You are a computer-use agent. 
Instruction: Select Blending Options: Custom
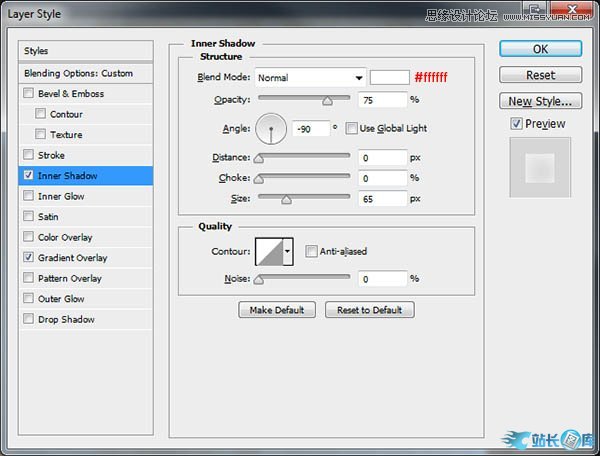pyautogui.click(x=86, y=73)
